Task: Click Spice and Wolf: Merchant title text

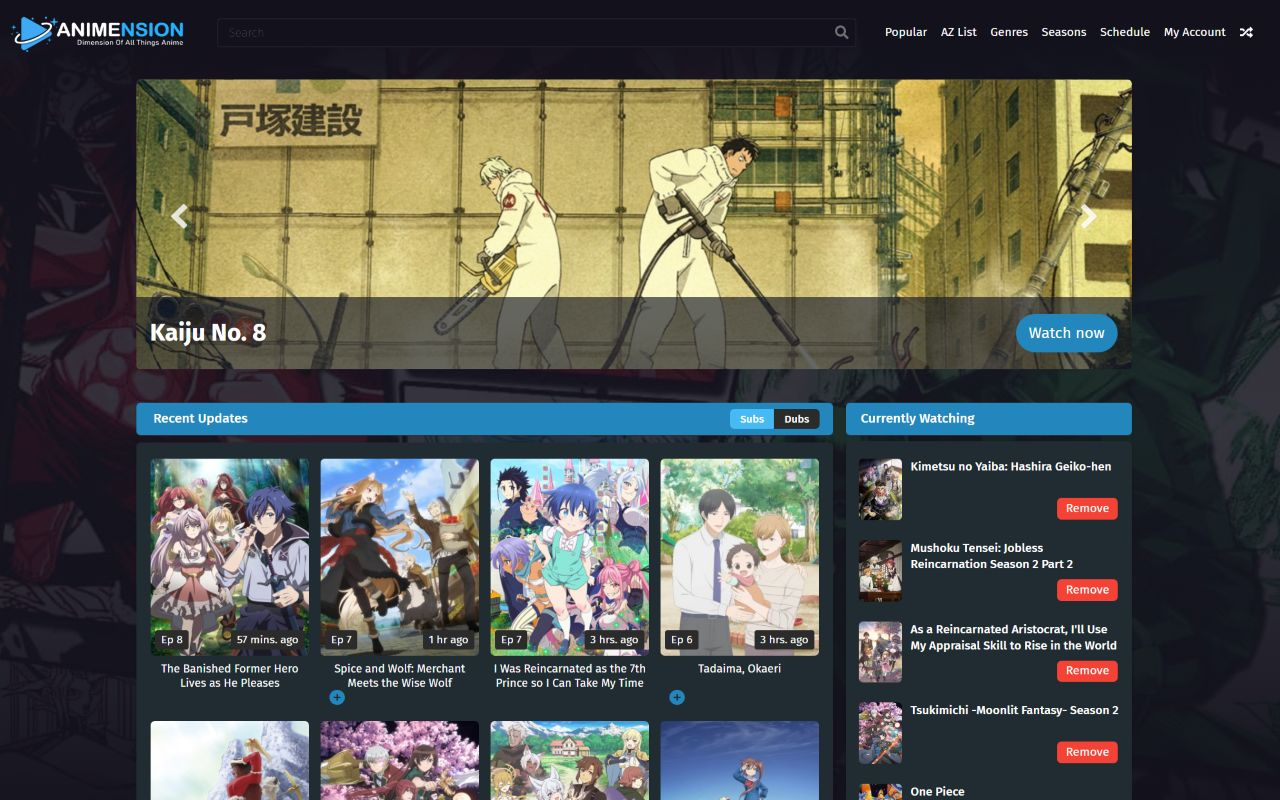Action: pyautogui.click(x=400, y=676)
